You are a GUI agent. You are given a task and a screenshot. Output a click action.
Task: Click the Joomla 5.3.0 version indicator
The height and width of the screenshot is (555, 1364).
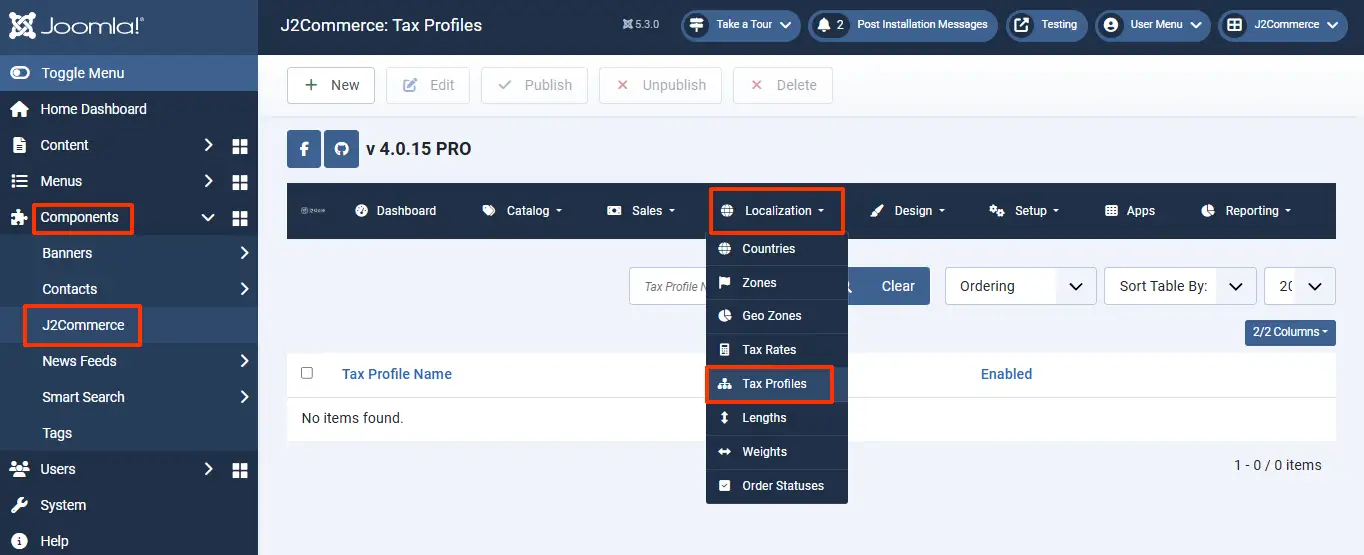(641, 25)
